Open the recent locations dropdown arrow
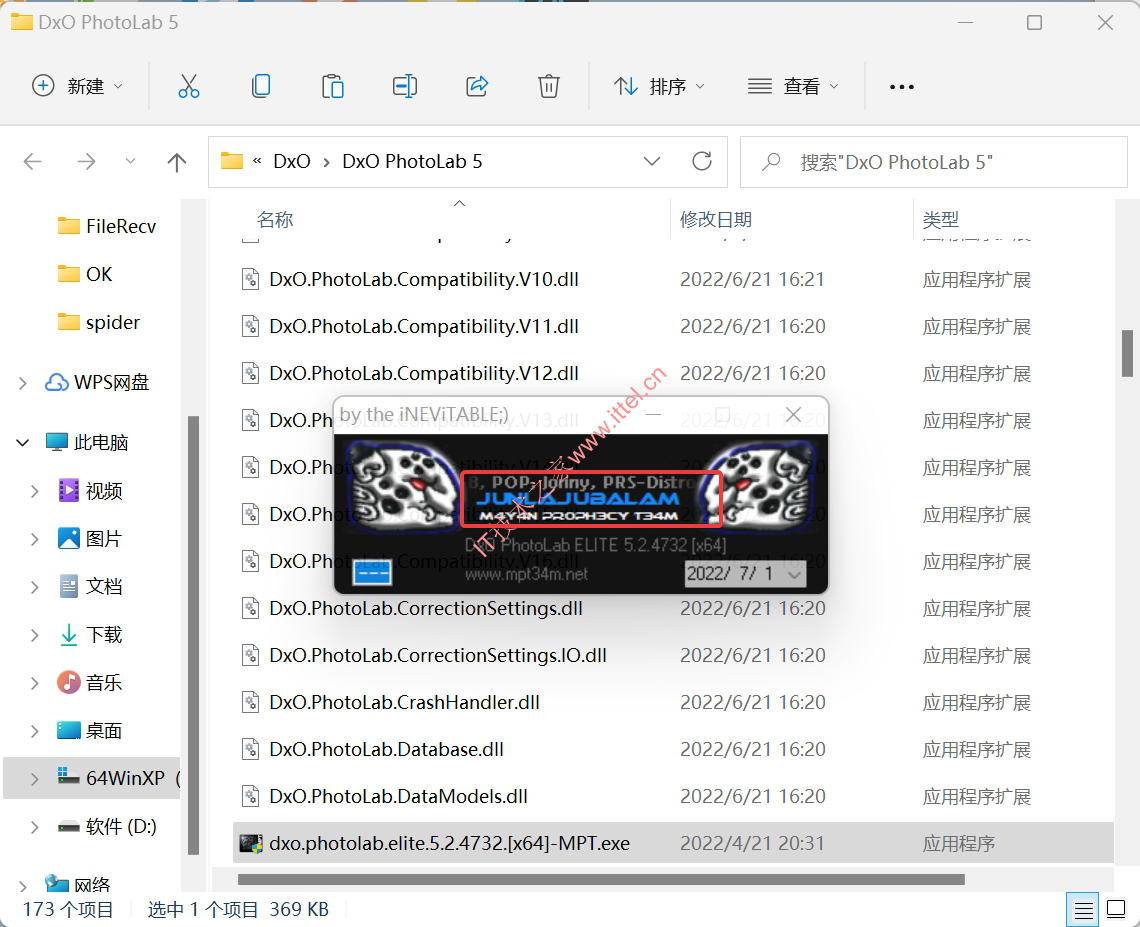 (x=130, y=161)
